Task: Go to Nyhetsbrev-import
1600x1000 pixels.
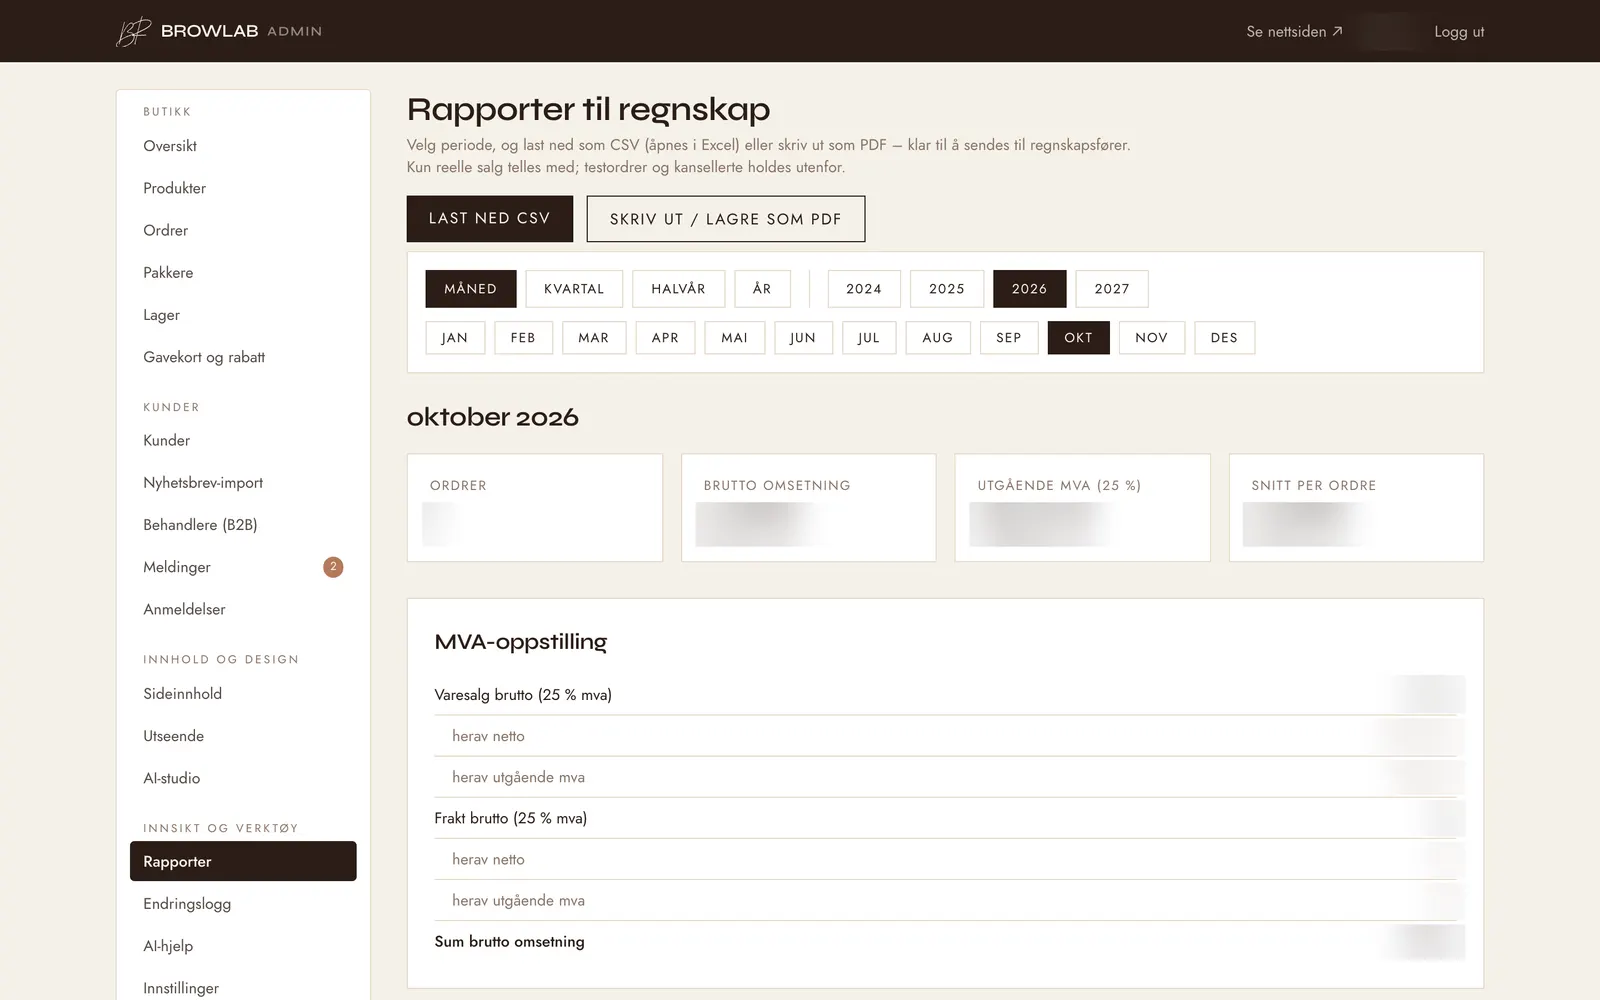Action: click(243, 482)
